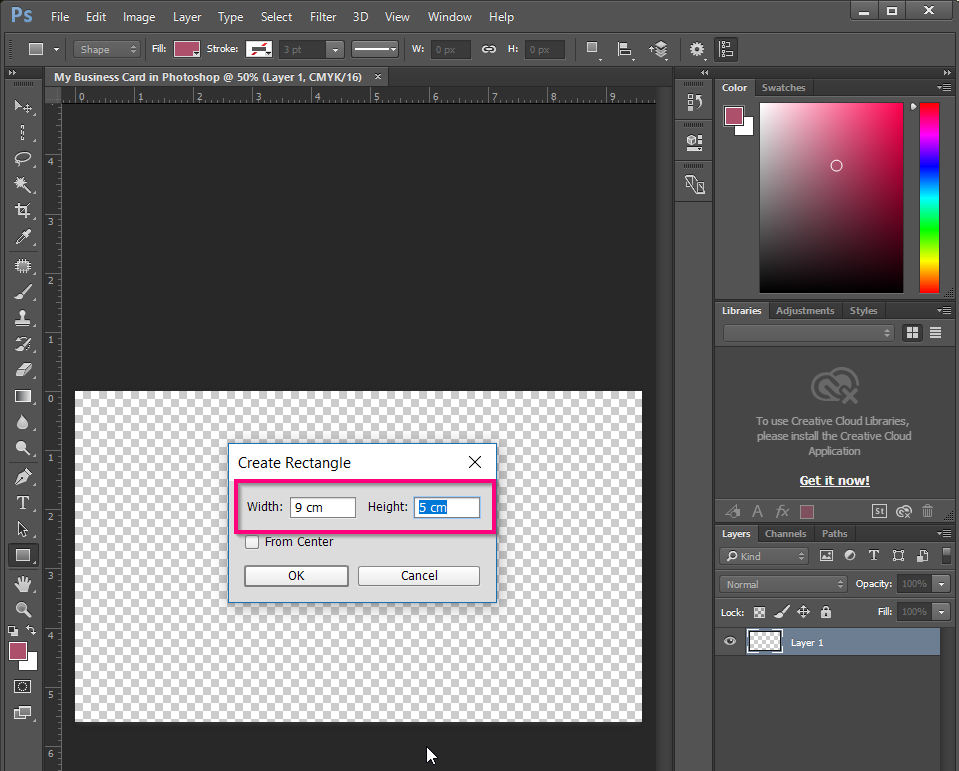This screenshot has height=771, width=959.
Task: Hide Layer 1 using eye icon
Action: click(x=730, y=642)
